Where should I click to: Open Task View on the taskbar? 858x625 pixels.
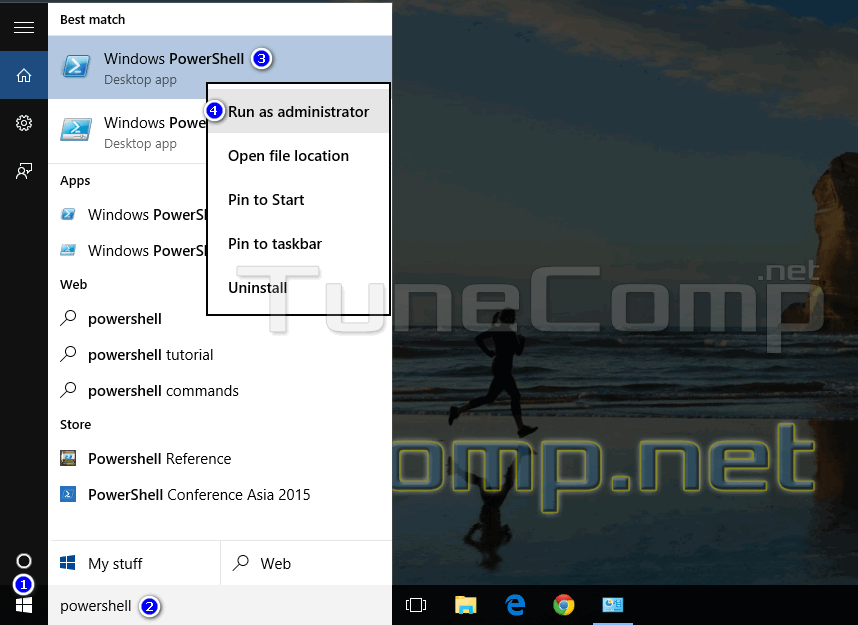[416, 605]
